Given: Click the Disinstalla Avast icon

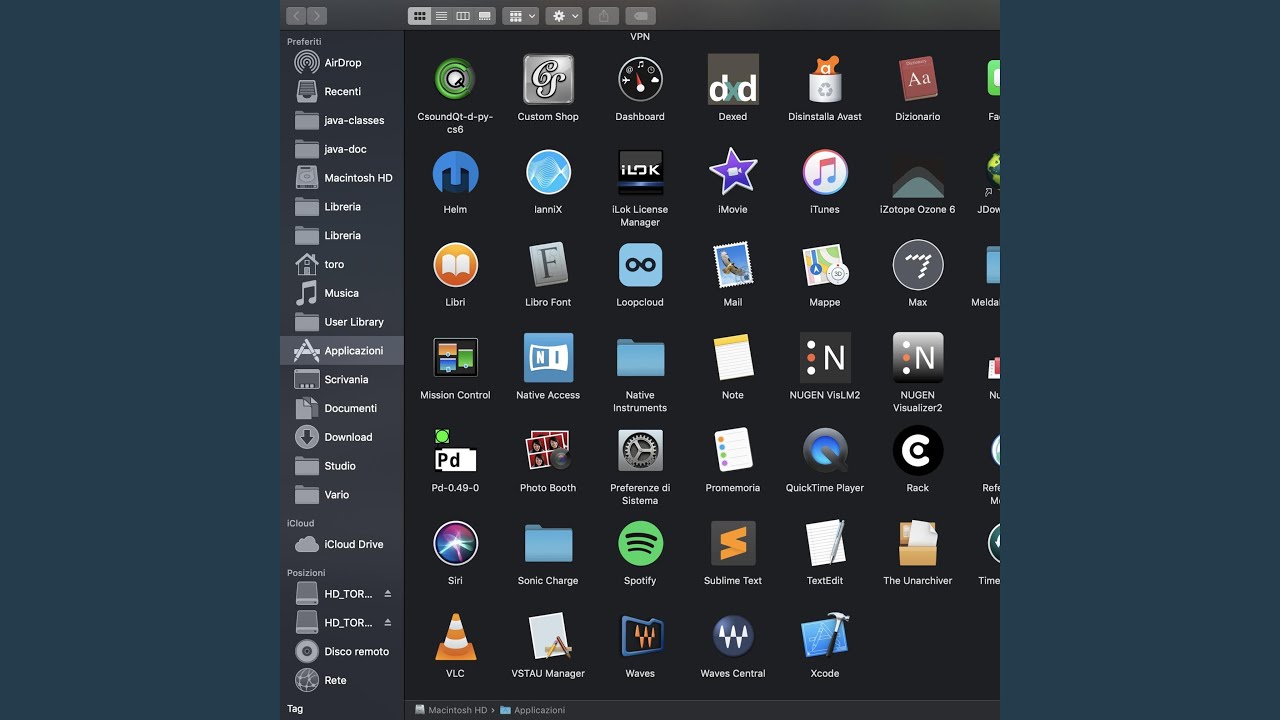Looking at the screenshot, I should 825,79.
